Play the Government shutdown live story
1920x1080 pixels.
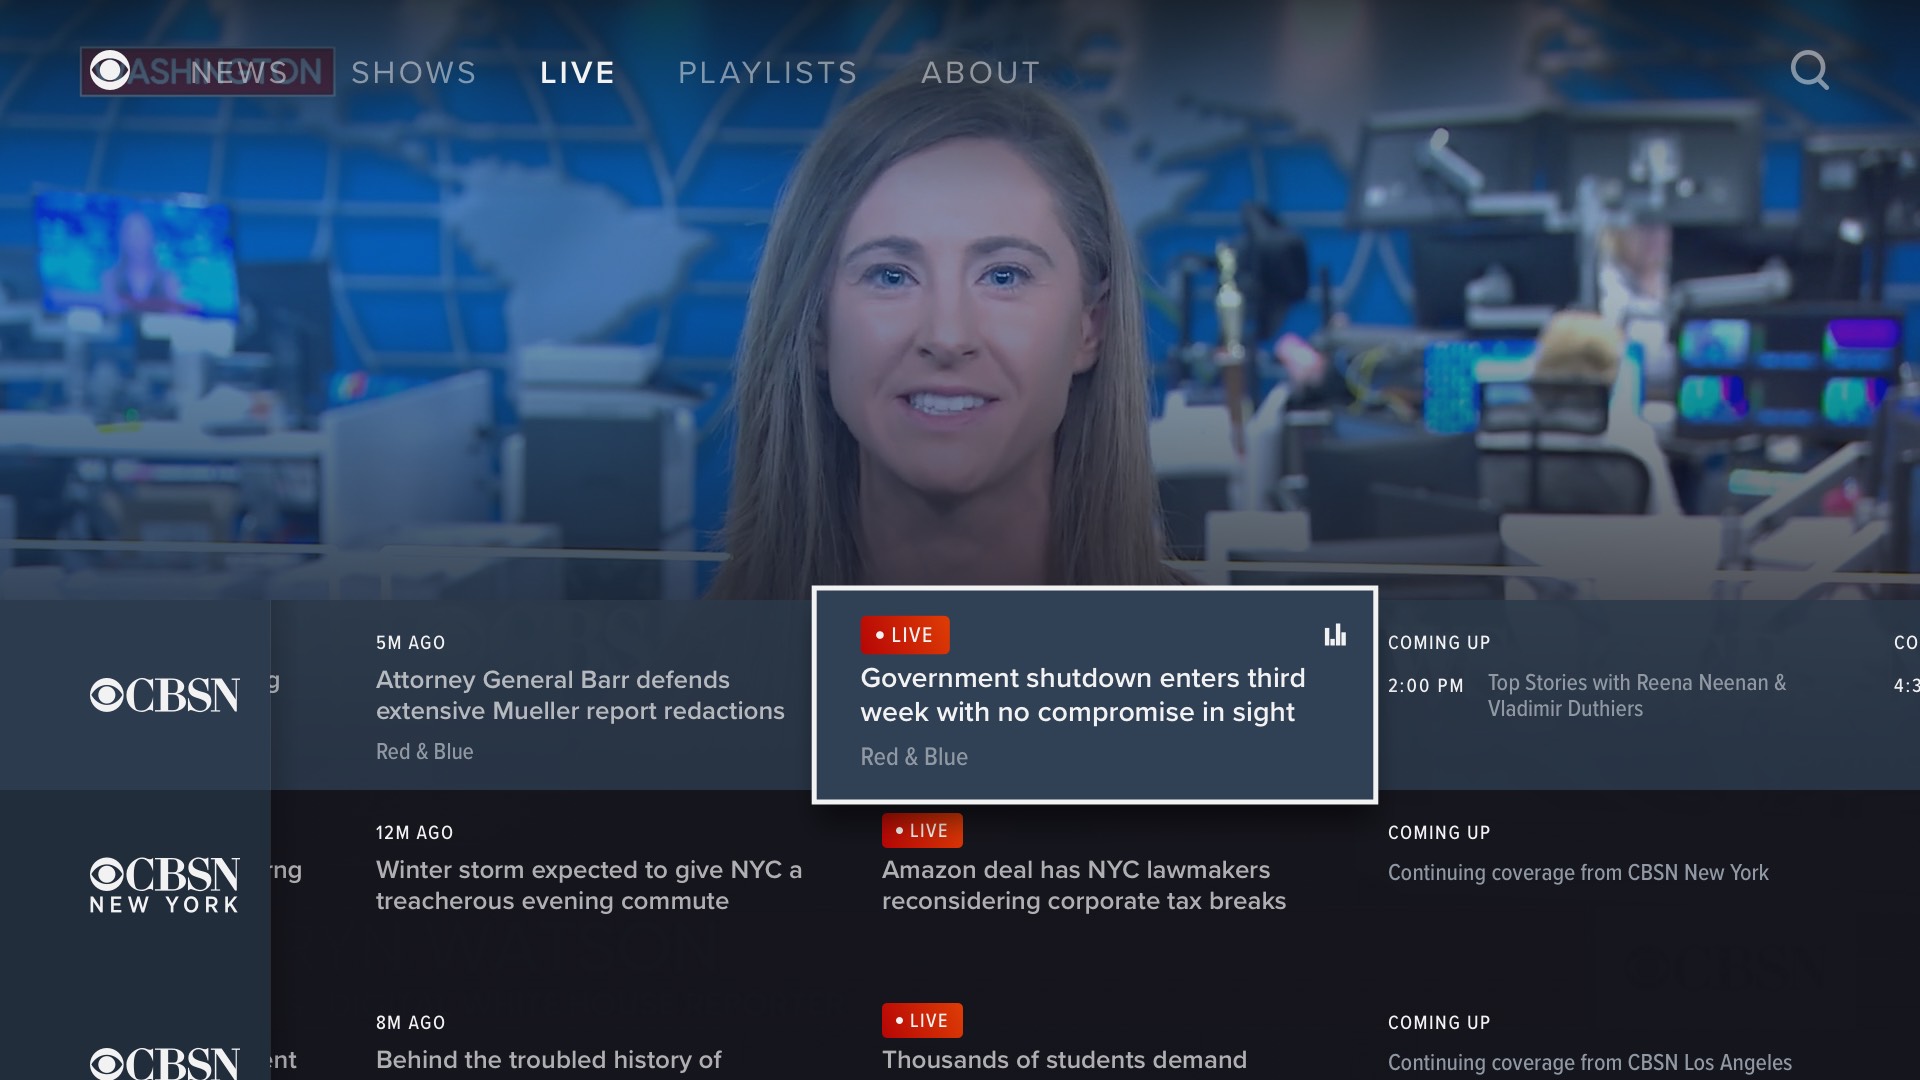pos(1083,695)
